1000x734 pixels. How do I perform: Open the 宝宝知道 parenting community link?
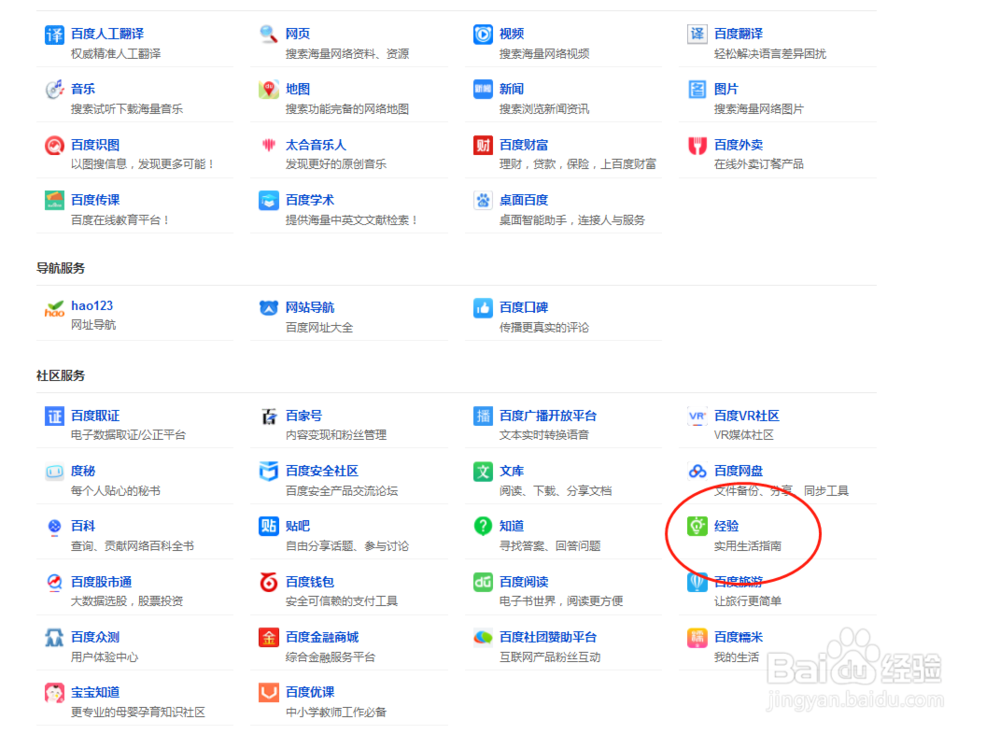[x=96, y=691]
